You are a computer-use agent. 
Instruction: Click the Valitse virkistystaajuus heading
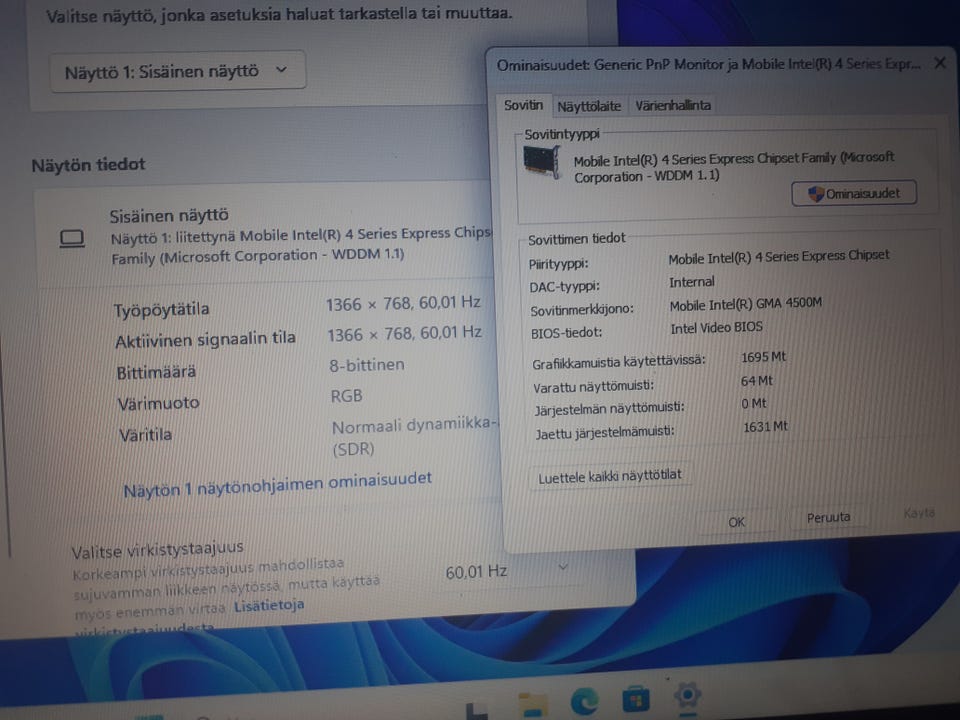point(157,549)
